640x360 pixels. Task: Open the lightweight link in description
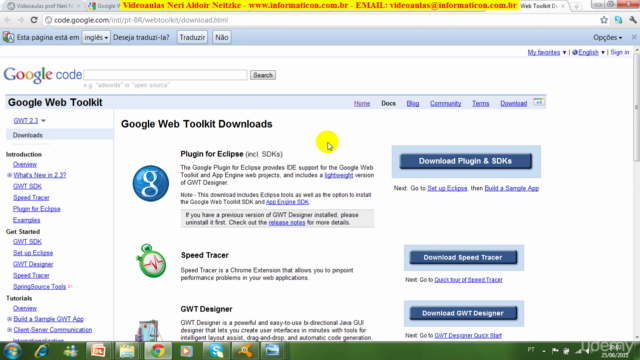click(339, 175)
